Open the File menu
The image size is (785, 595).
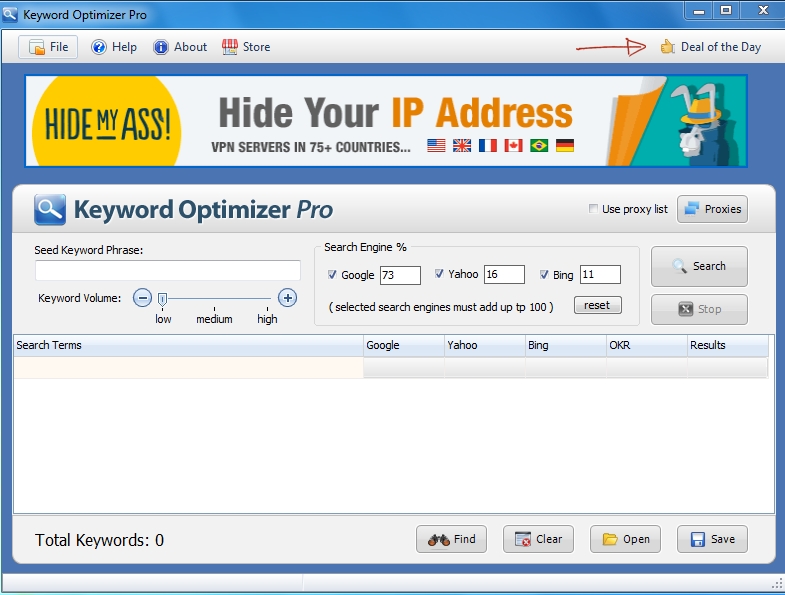pos(48,47)
